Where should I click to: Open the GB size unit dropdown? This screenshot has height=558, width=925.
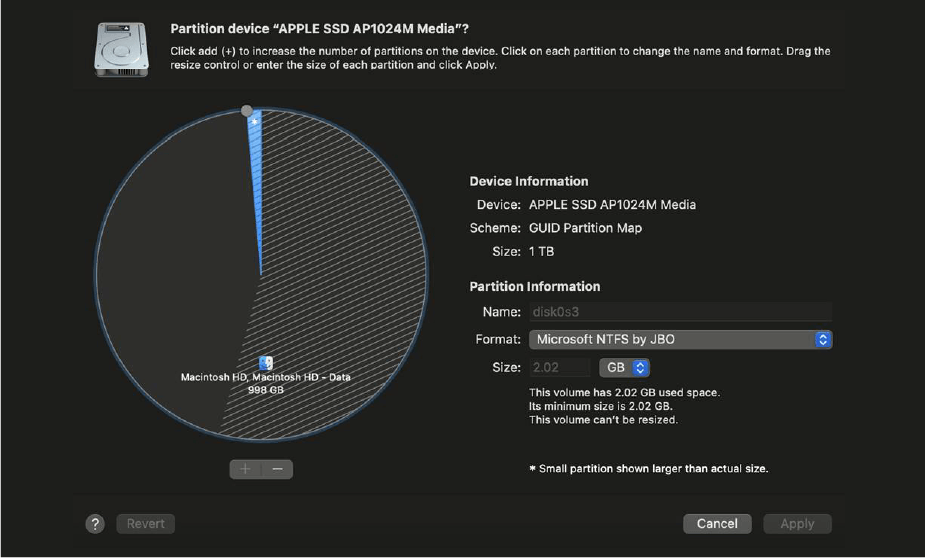click(625, 368)
